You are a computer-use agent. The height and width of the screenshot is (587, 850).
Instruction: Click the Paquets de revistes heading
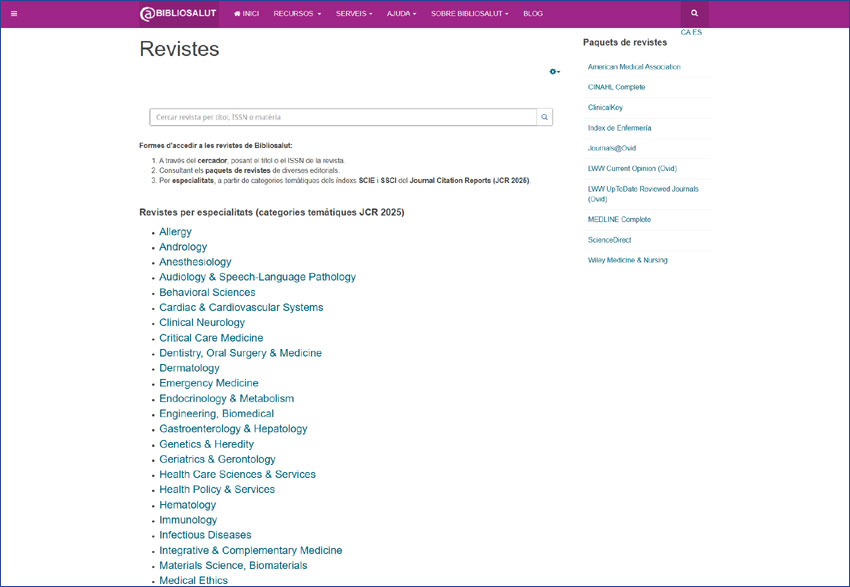pos(625,42)
